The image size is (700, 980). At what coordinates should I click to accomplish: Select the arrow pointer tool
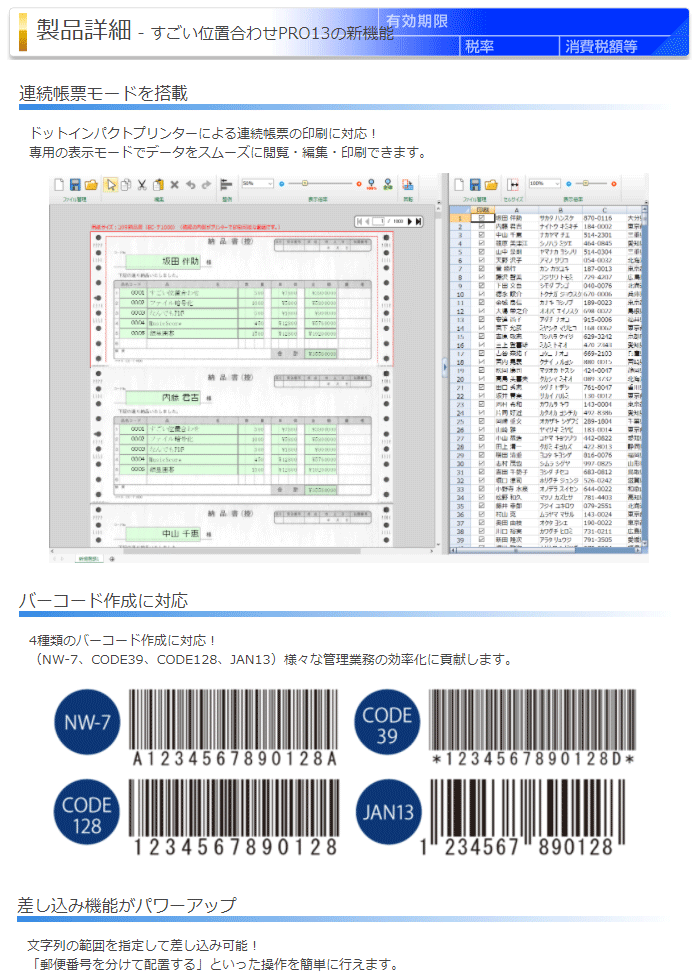(111, 184)
